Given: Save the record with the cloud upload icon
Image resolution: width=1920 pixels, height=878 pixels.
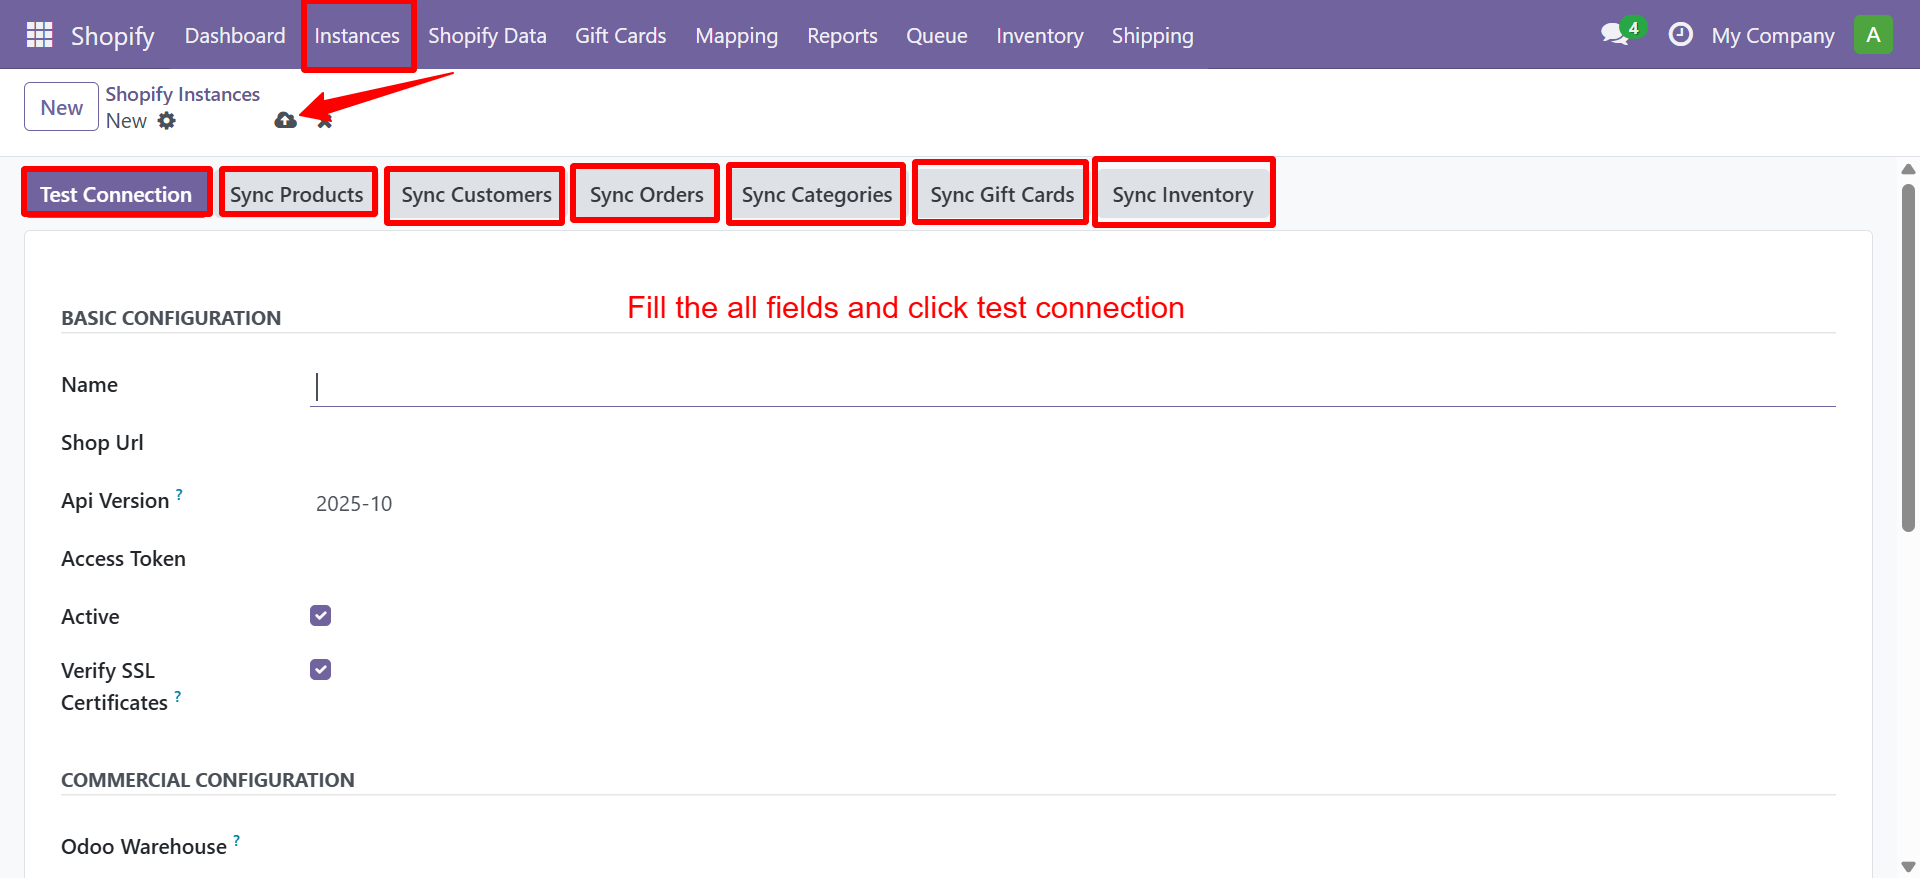Looking at the screenshot, I should pyautogui.click(x=286, y=121).
